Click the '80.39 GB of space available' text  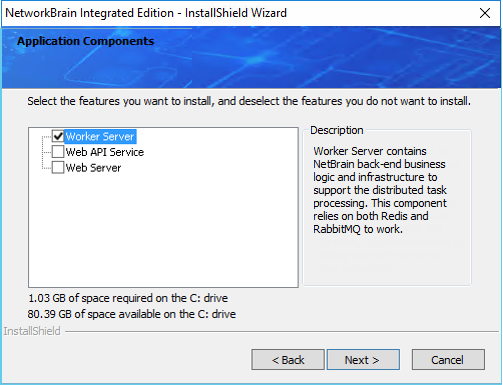132,314
